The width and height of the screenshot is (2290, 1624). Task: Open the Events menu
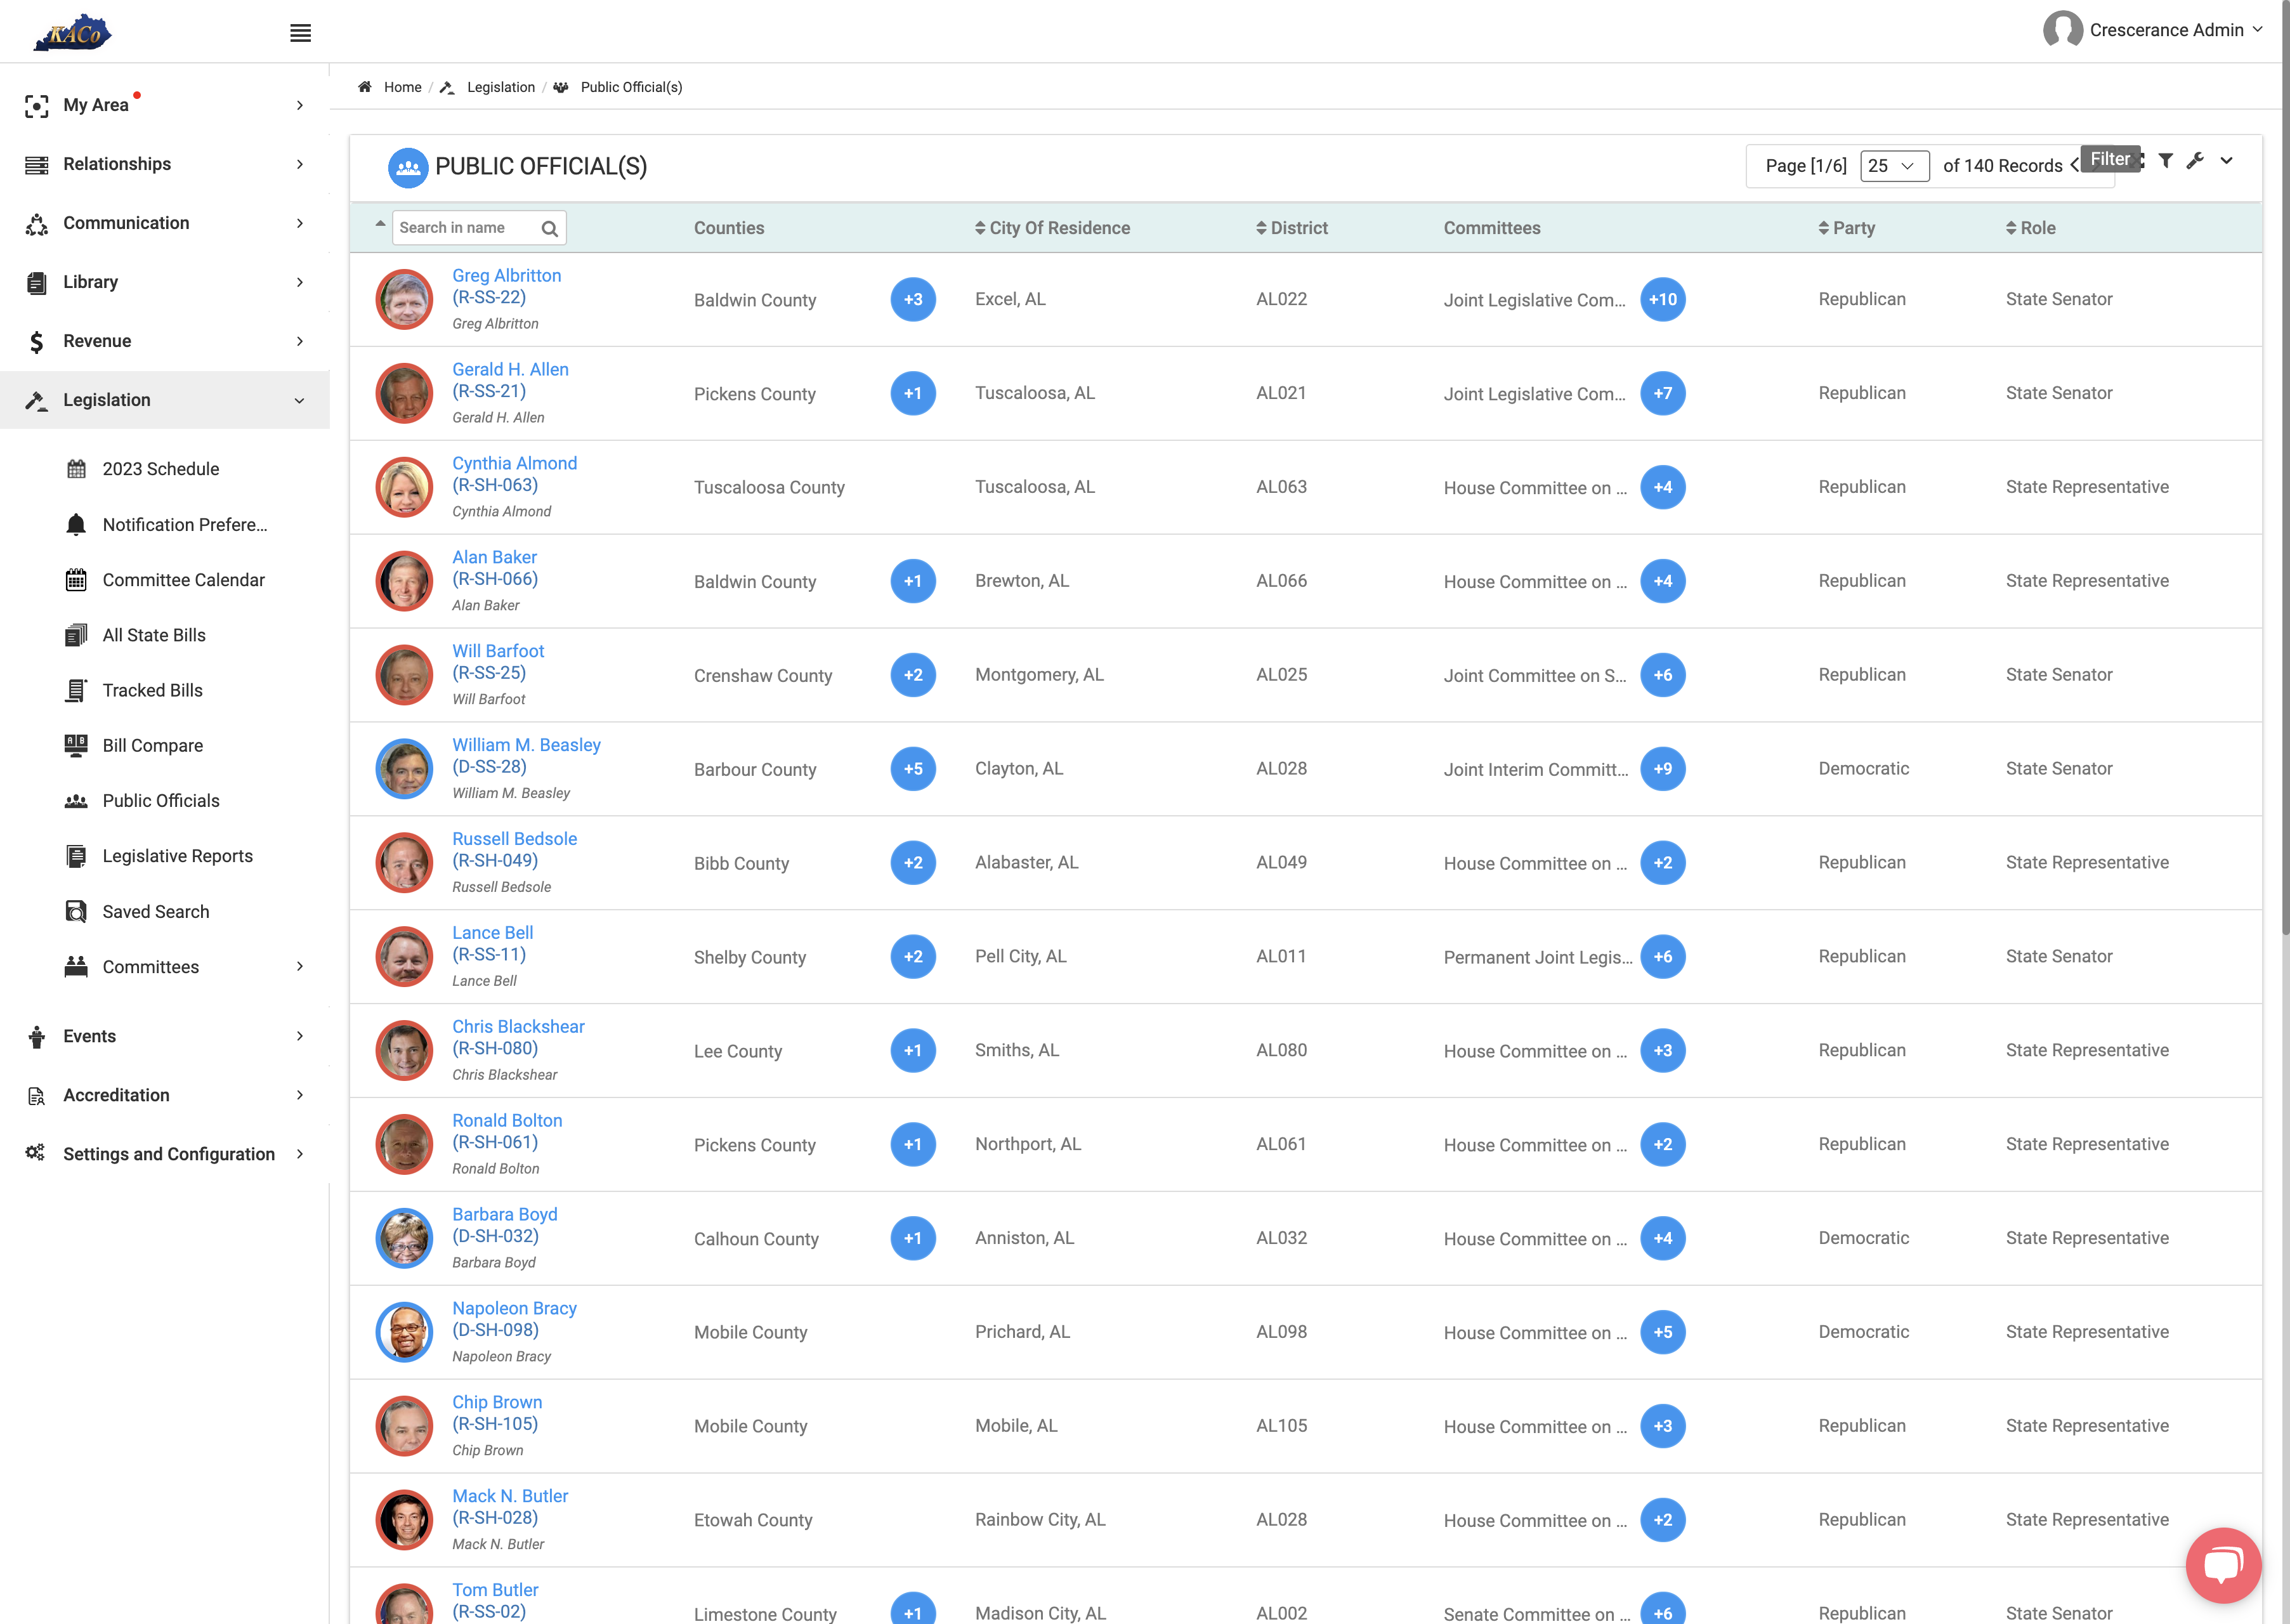(165, 1036)
